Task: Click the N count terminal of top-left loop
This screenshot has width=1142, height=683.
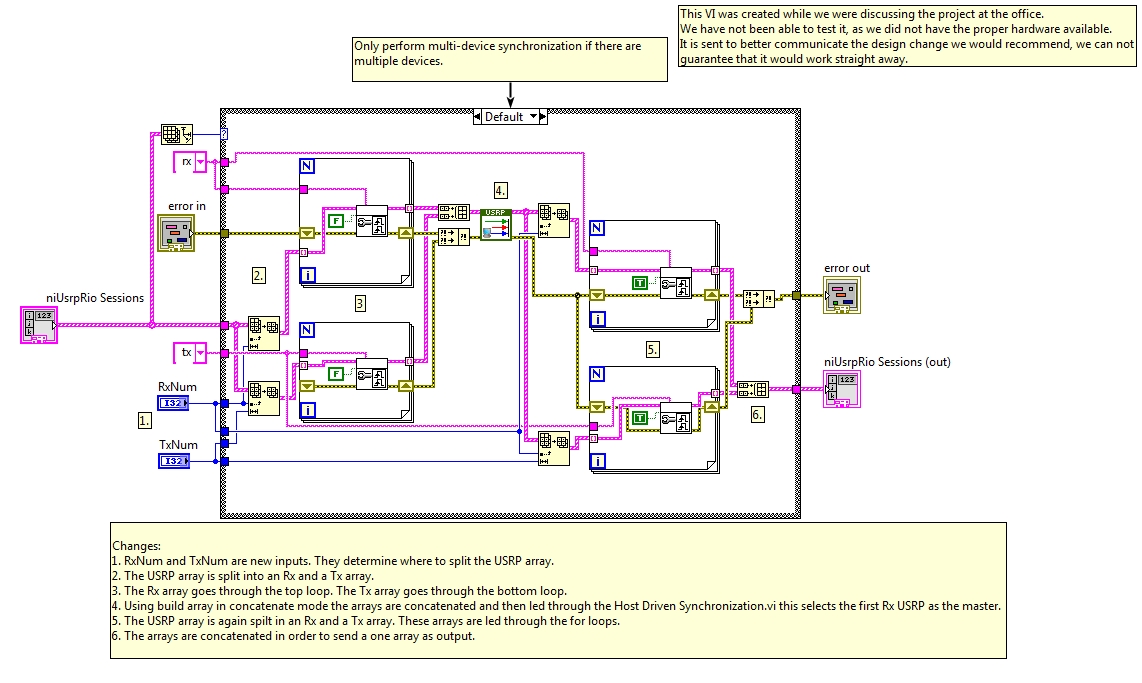Action: tap(307, 167)
